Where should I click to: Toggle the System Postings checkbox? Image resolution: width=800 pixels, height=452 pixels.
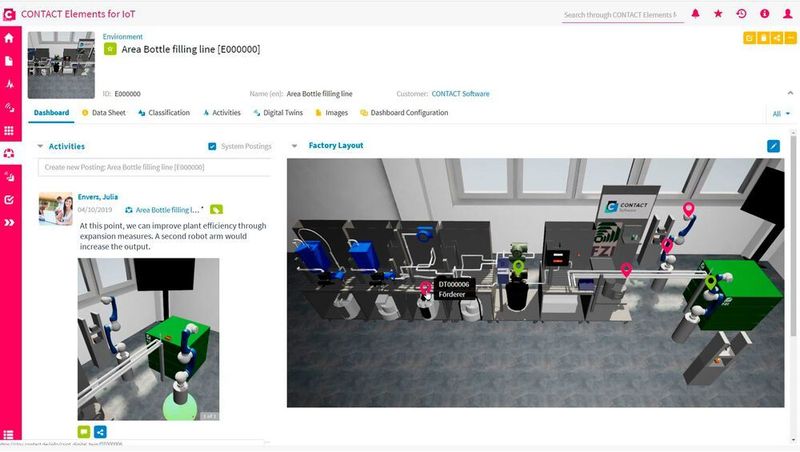(x=212, y=146)
